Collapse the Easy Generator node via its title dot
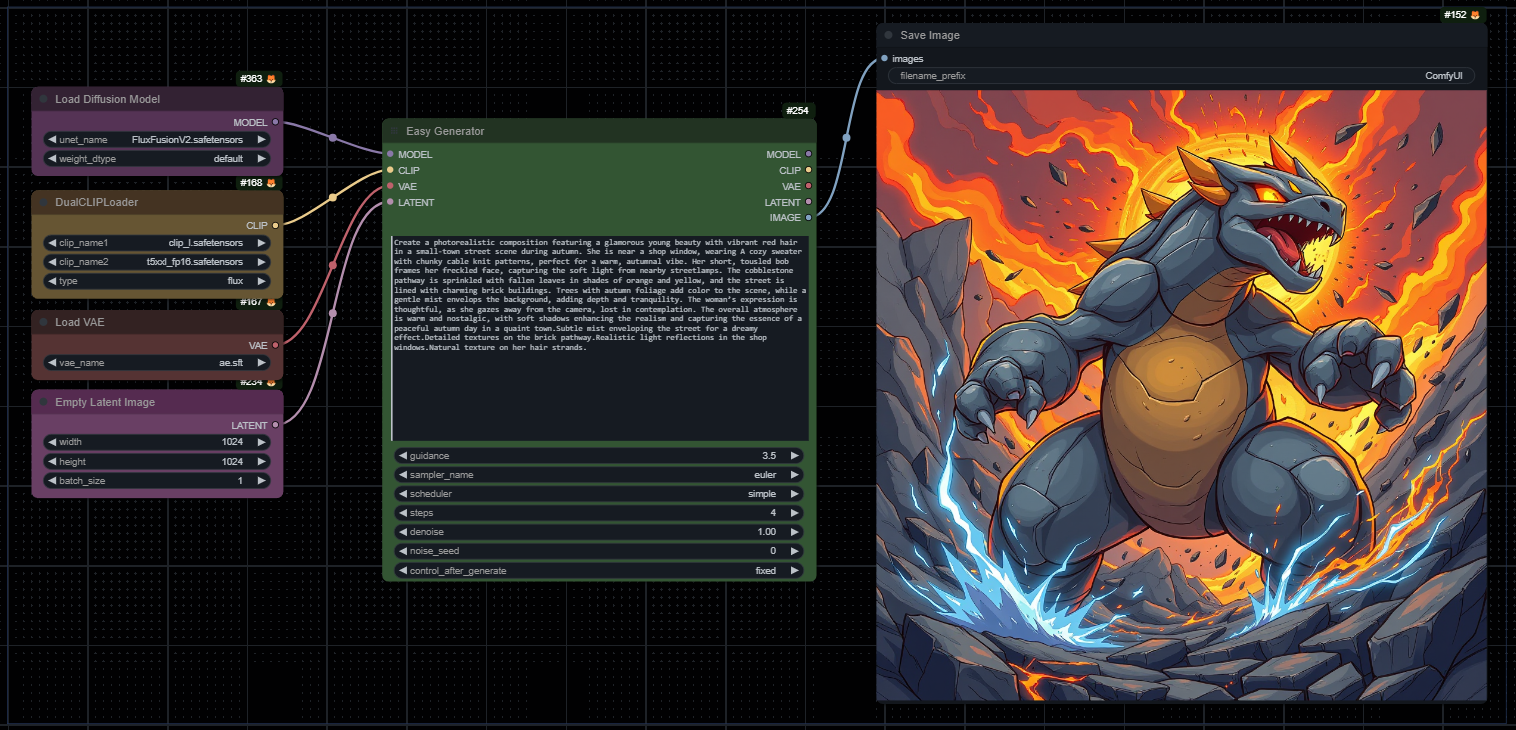 (x=395, y=131)
